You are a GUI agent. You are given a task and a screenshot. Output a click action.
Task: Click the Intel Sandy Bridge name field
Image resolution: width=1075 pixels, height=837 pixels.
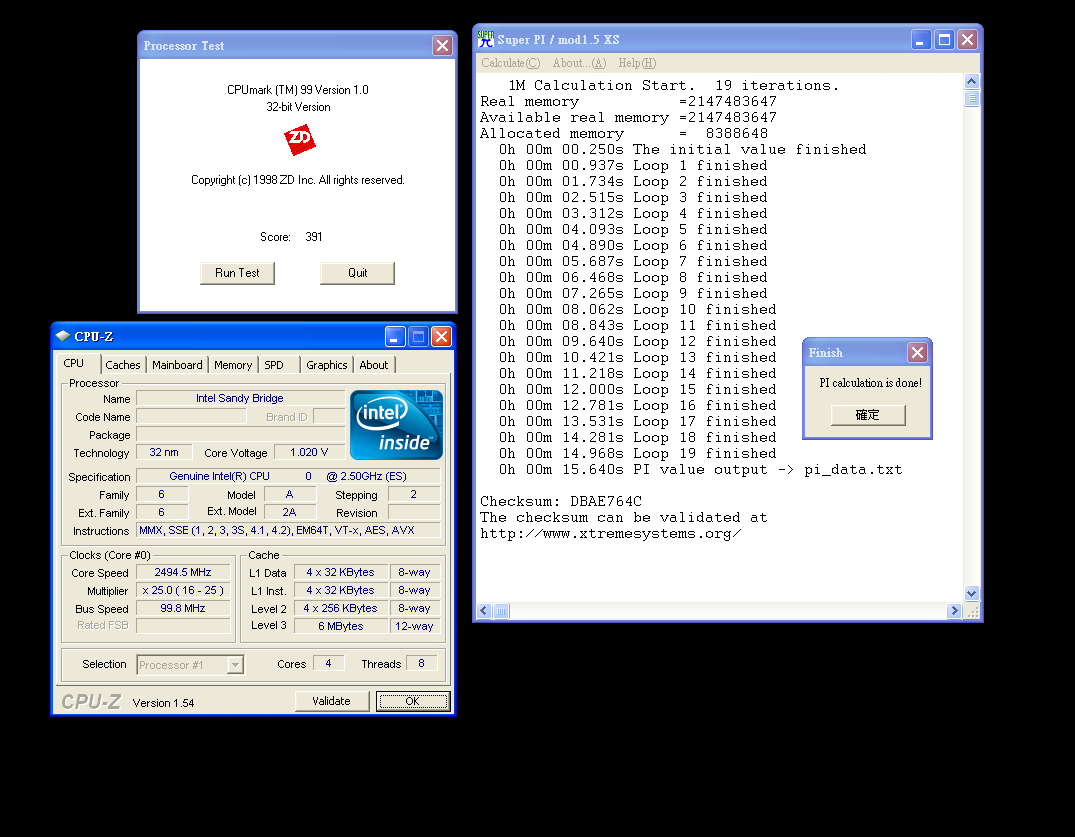240,398
